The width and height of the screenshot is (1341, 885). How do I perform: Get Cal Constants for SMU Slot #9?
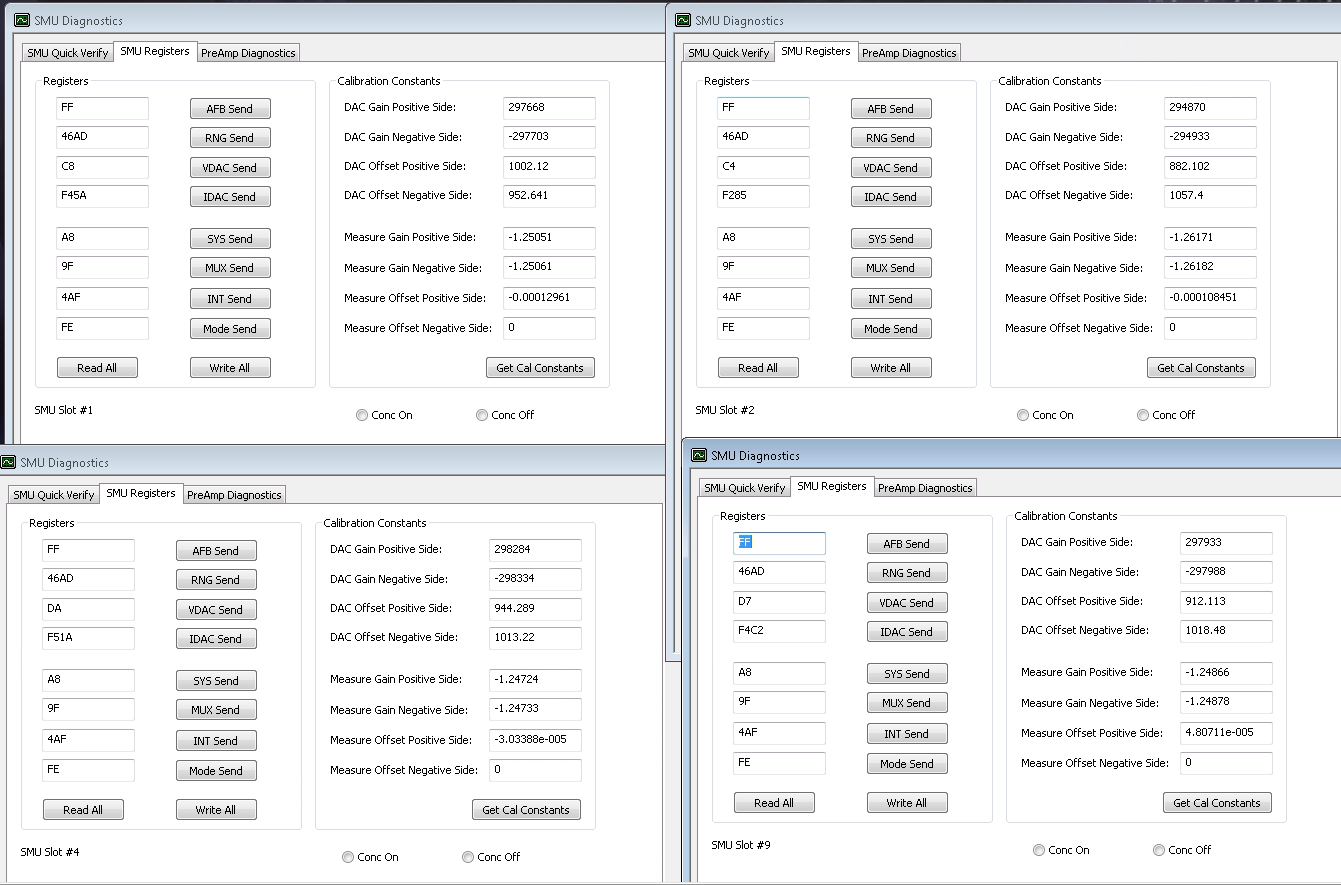(x=1217, y=803)
